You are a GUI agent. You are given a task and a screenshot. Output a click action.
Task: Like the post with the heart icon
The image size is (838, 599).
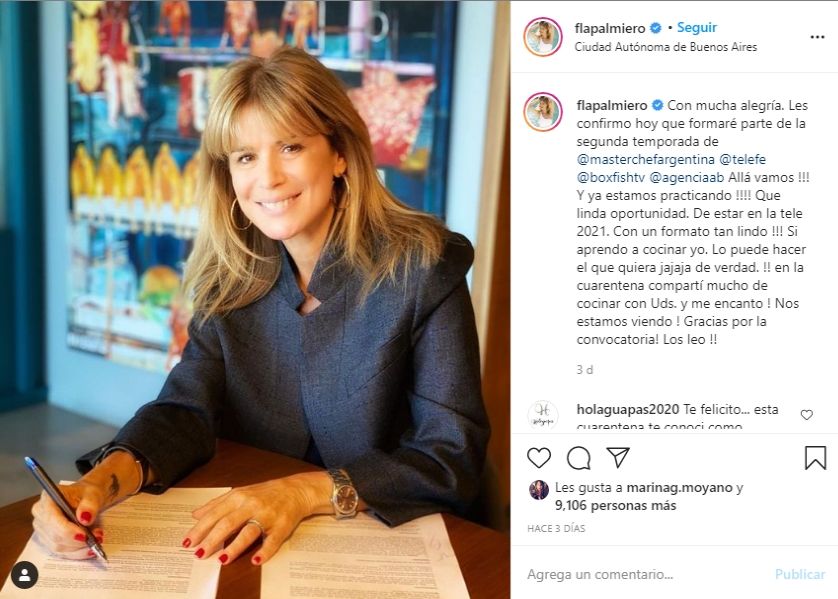point(539,458)
